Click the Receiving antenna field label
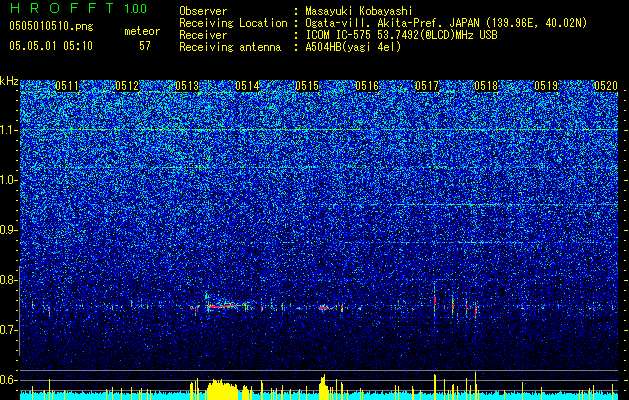629x400 pixels. [230, 47]
